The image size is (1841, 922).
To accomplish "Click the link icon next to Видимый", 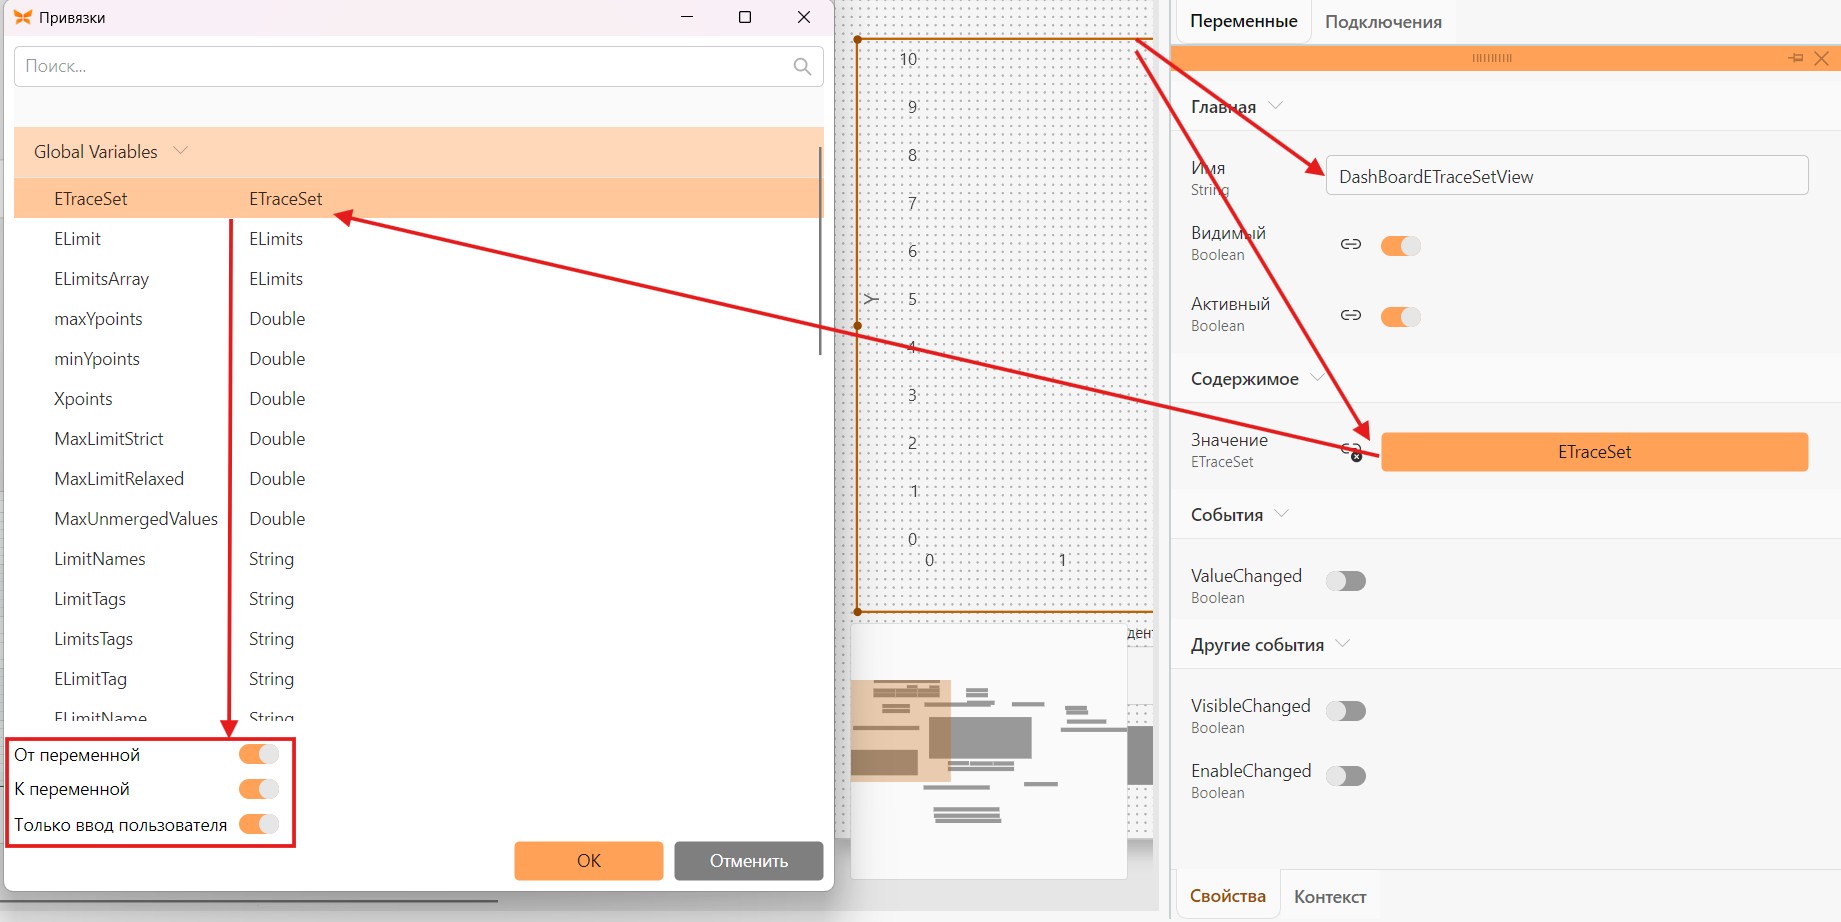I will (x=1351, y=244).
